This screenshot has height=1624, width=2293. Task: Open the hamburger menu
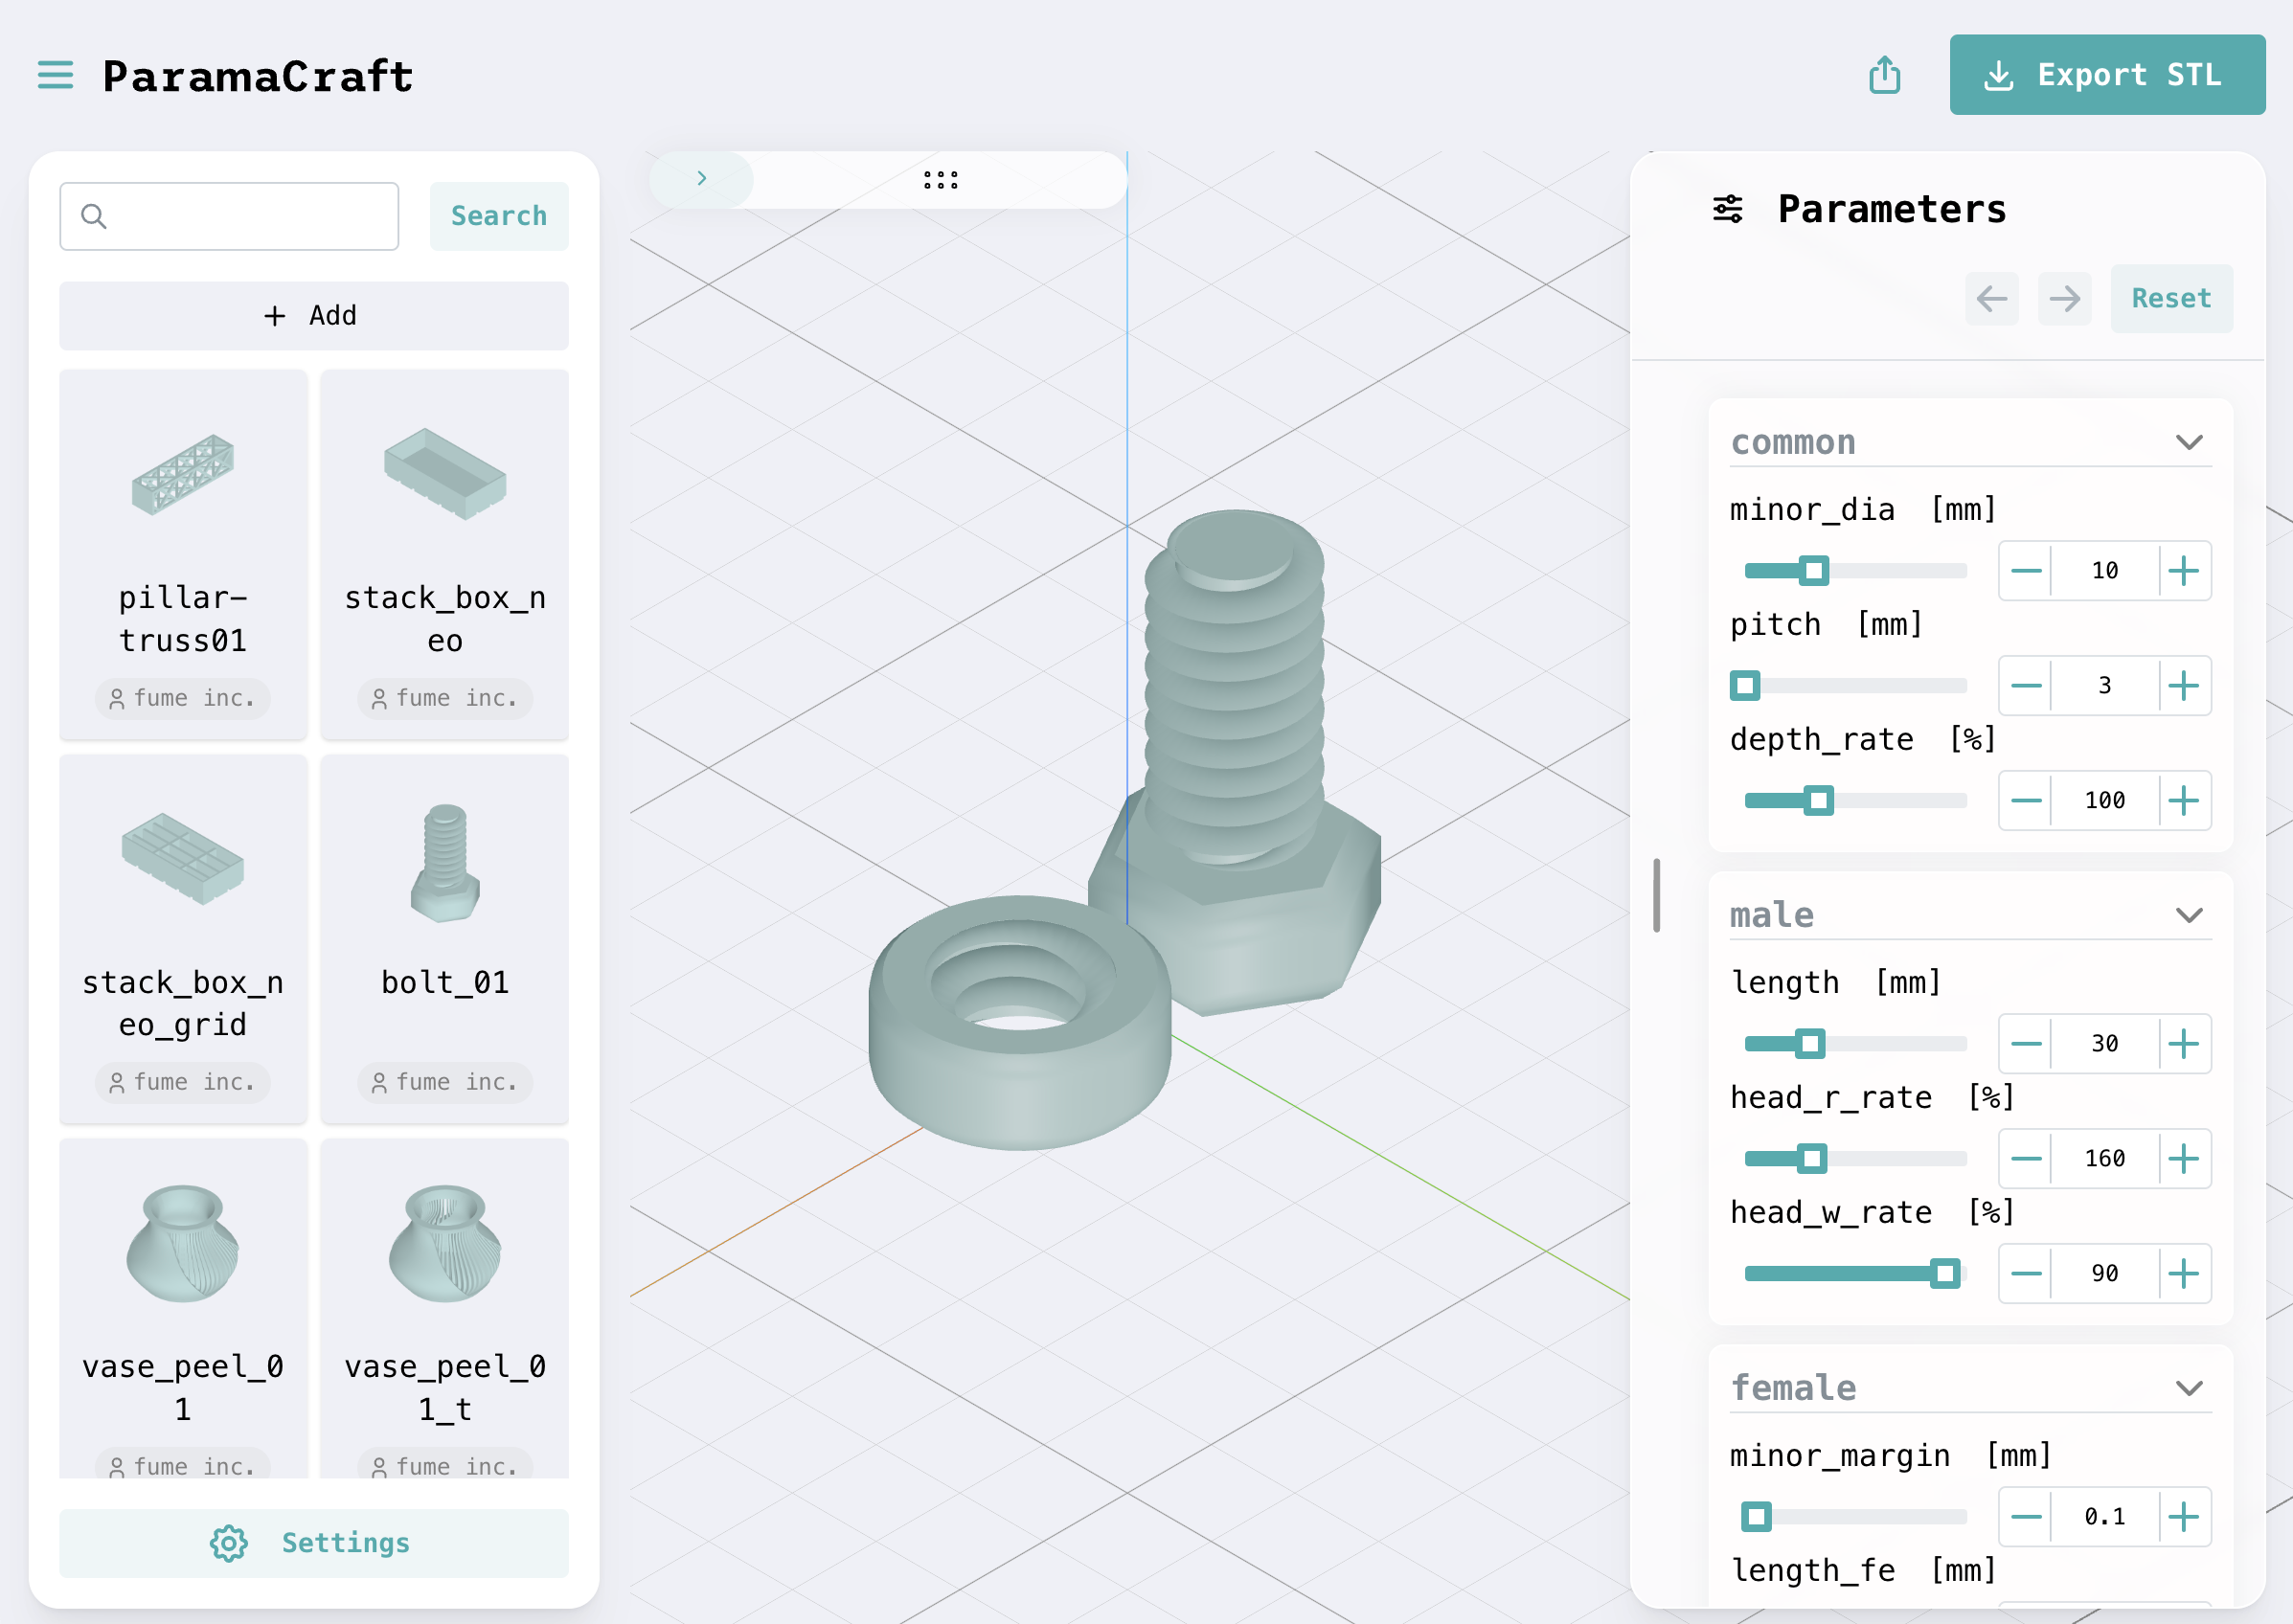coord(55,75)
